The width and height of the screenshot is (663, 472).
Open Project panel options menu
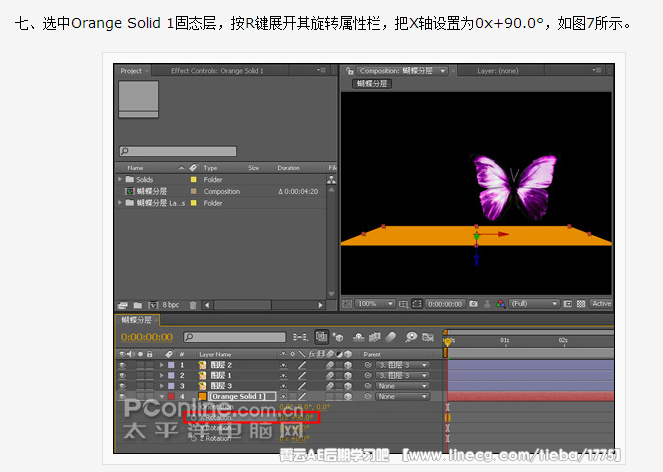(x=322, y=70)
